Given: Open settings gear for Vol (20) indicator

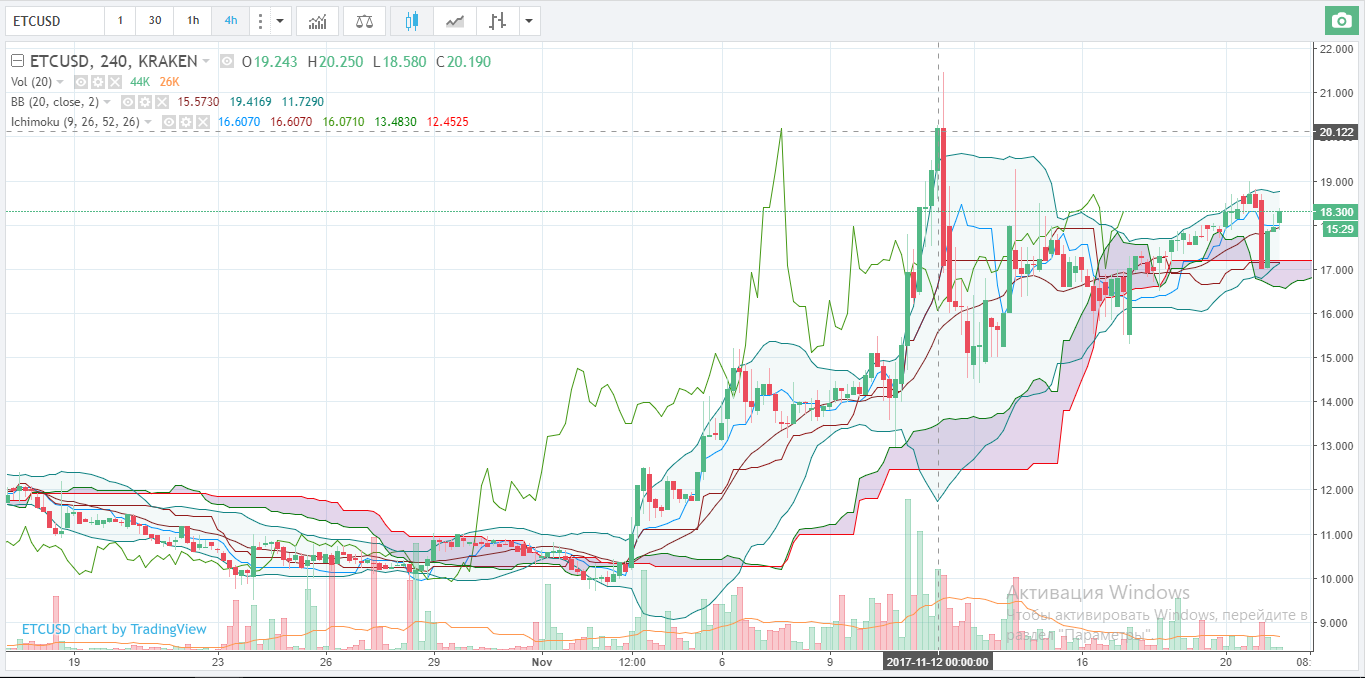Looking at the screenshot, I should tap(98, 82).
